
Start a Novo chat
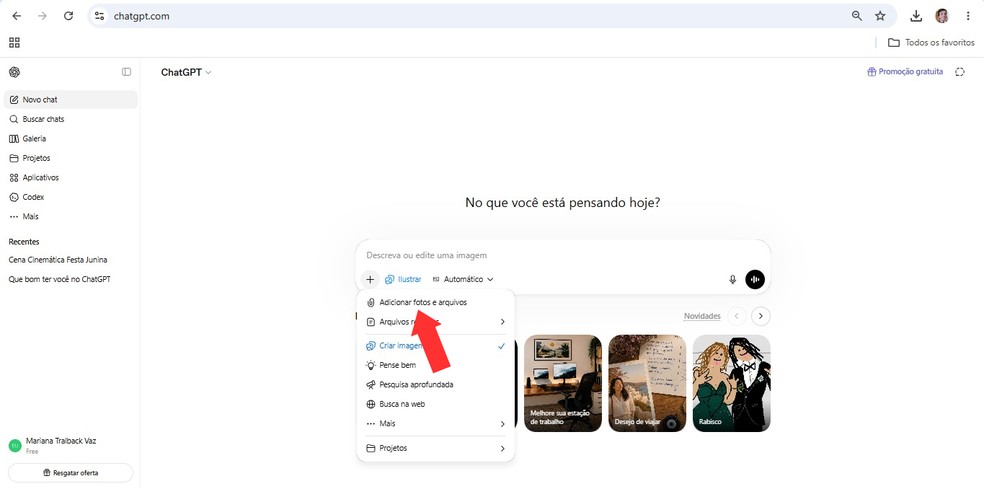pyautogui.click(x=70, y=99)
